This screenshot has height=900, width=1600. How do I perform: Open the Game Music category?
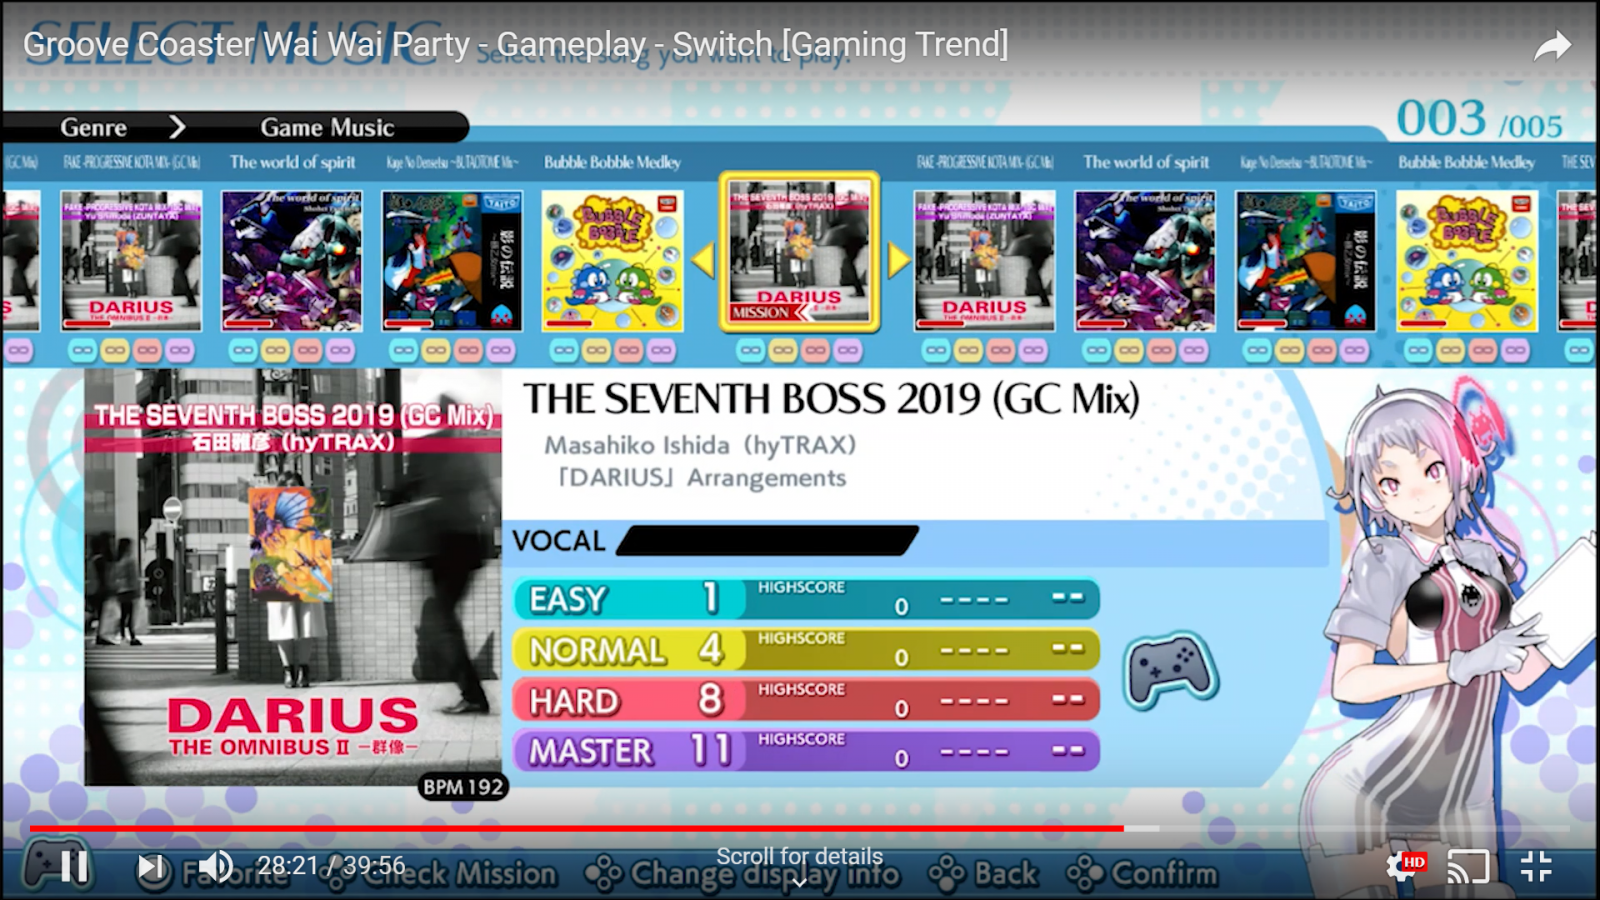pyautogui.click(x=327, y=127)
